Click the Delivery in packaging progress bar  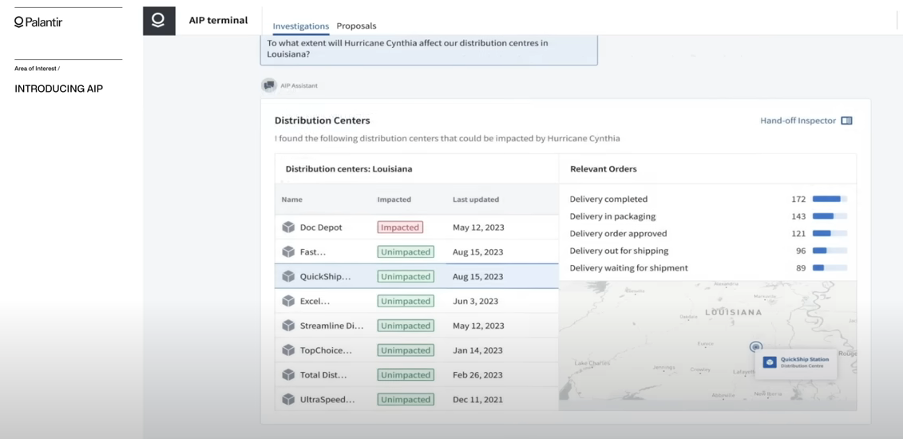click(830, 216)
